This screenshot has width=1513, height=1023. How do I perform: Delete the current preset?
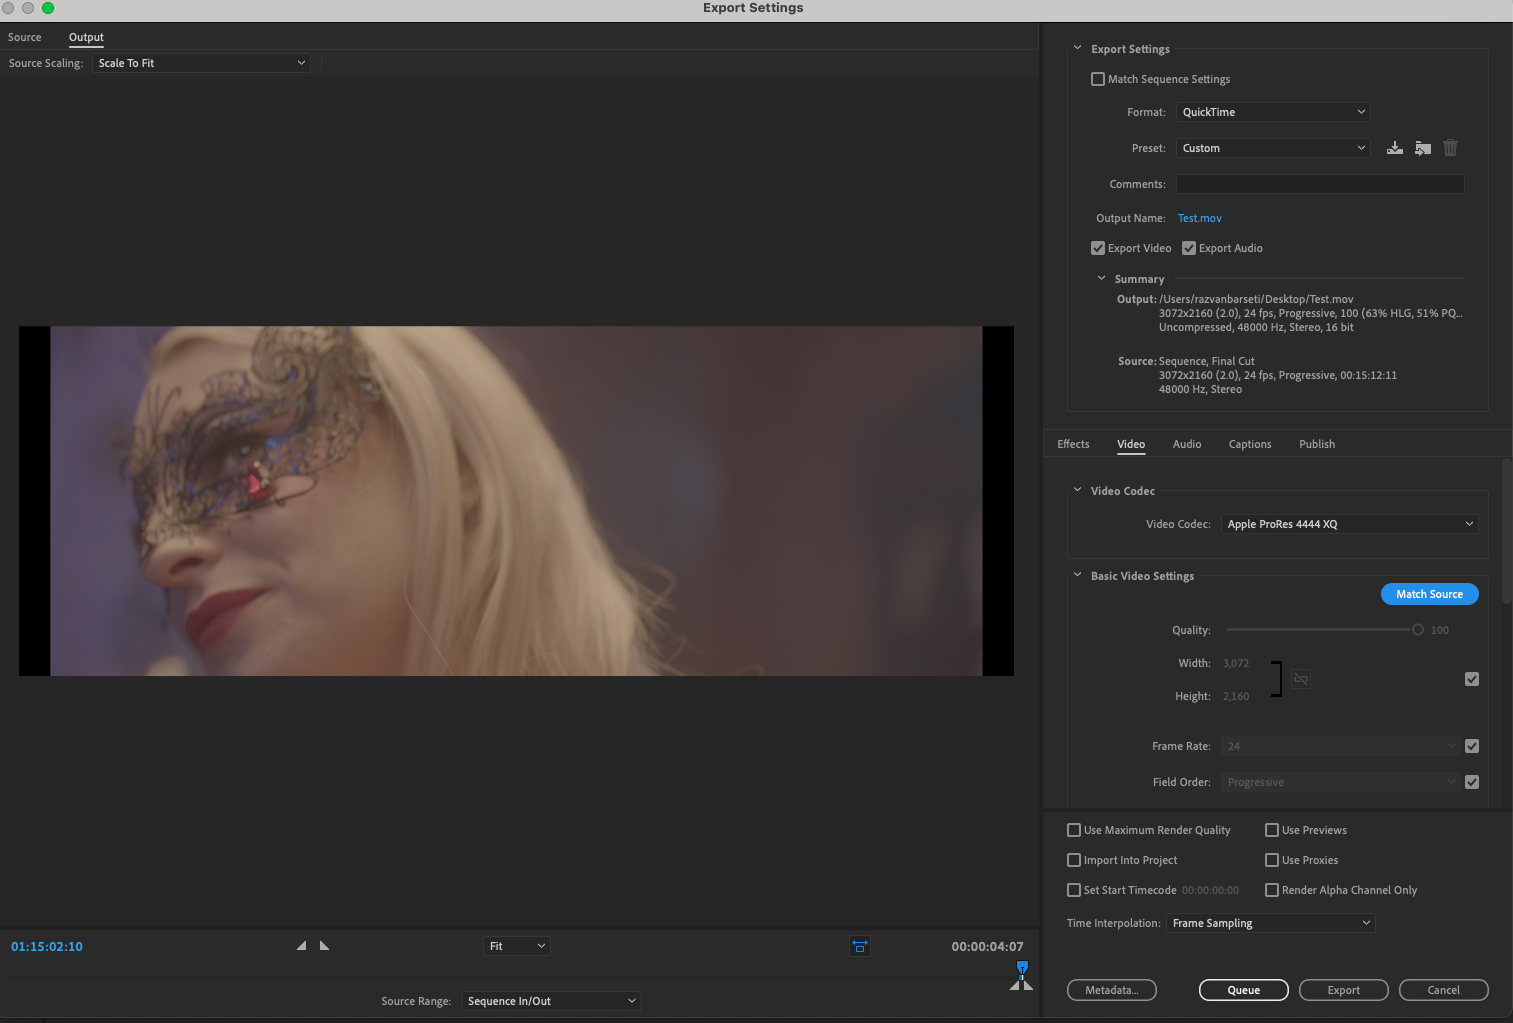1450,147
